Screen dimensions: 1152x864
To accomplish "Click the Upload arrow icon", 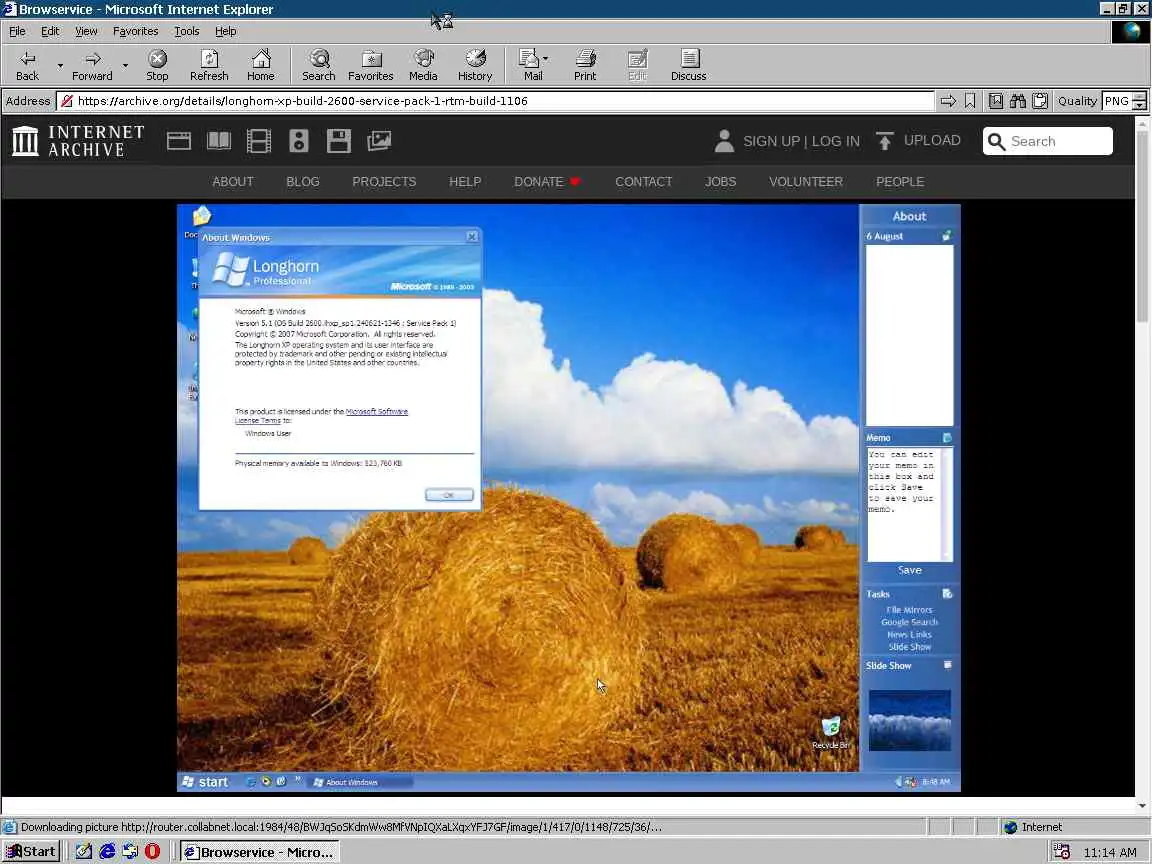I will click(885, 141).
